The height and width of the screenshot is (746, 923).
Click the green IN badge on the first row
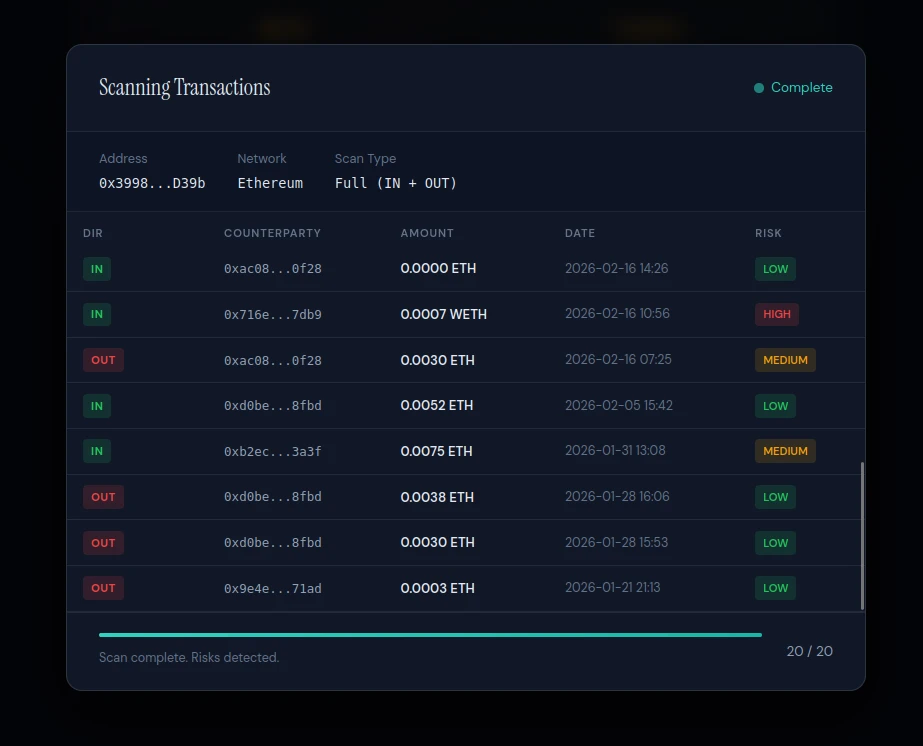(97, 269)
